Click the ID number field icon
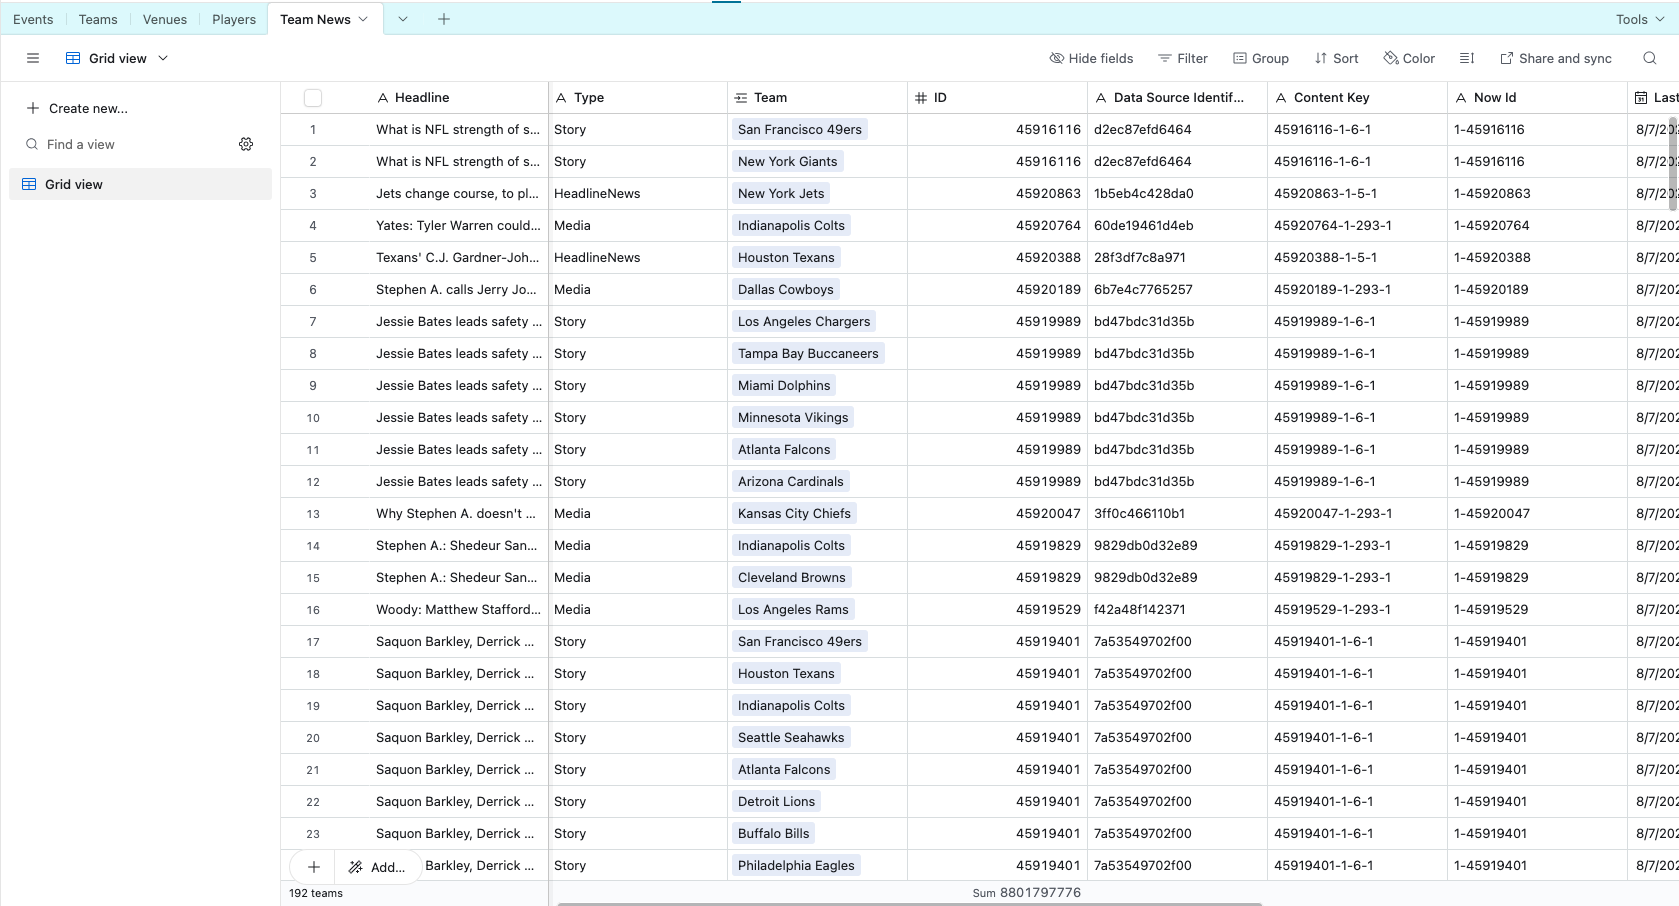 point(921,97)
